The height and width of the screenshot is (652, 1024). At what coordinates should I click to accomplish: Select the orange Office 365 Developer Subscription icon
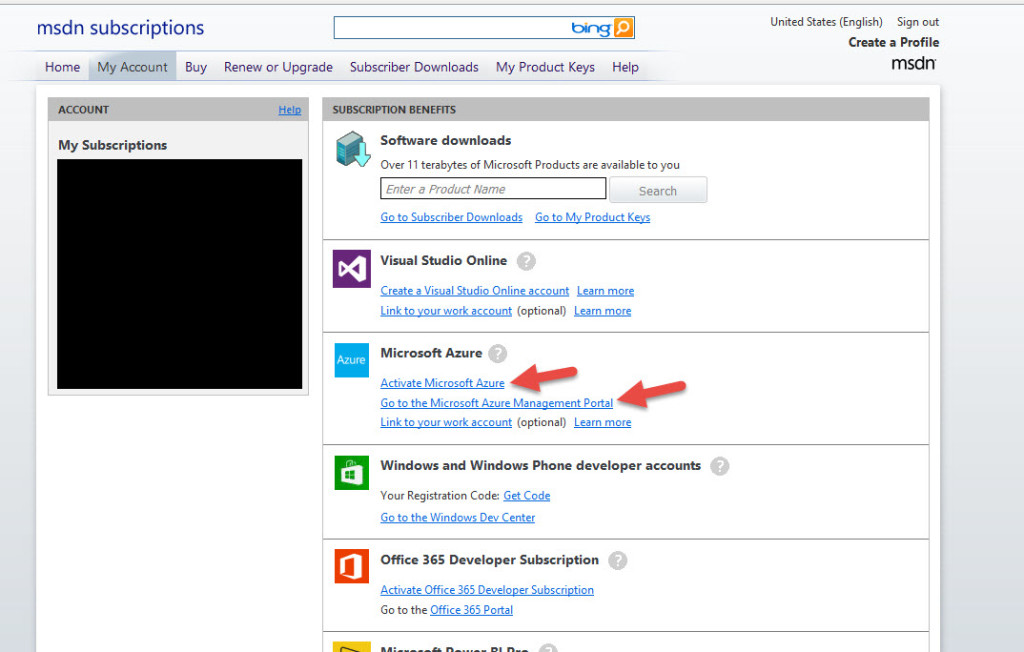(x=351, y=567)
